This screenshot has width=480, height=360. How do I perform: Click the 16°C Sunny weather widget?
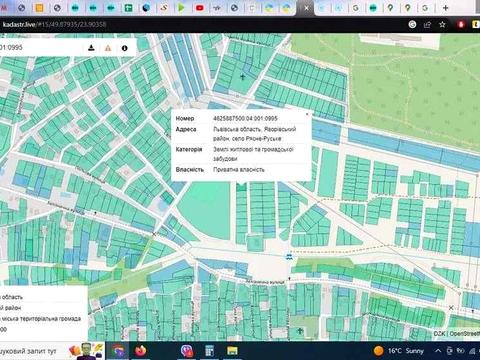click(399, 351)
